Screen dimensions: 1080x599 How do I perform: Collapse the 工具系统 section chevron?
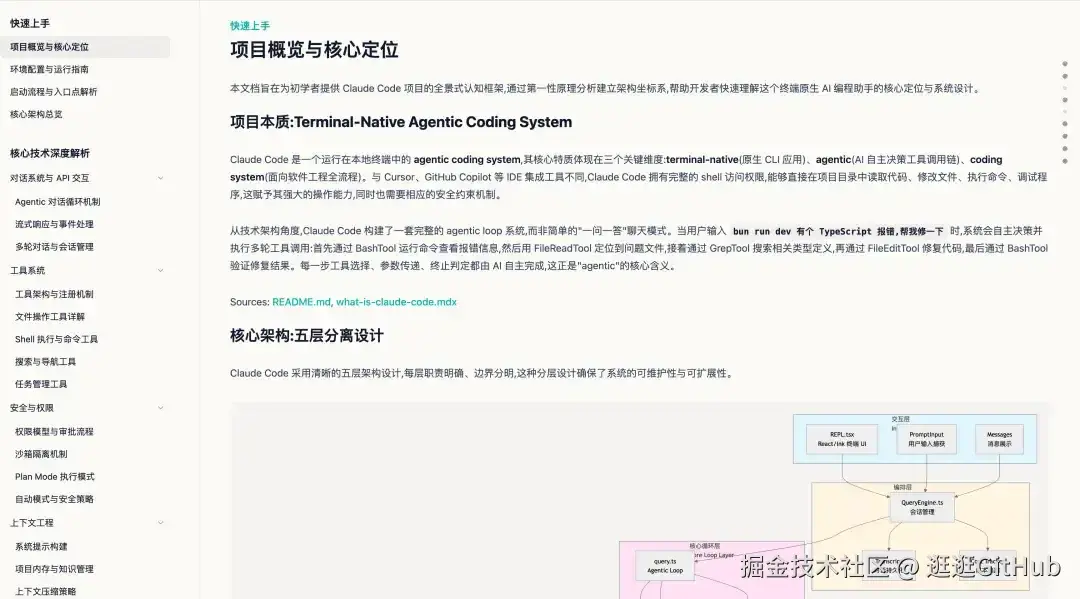coord(160,271)
